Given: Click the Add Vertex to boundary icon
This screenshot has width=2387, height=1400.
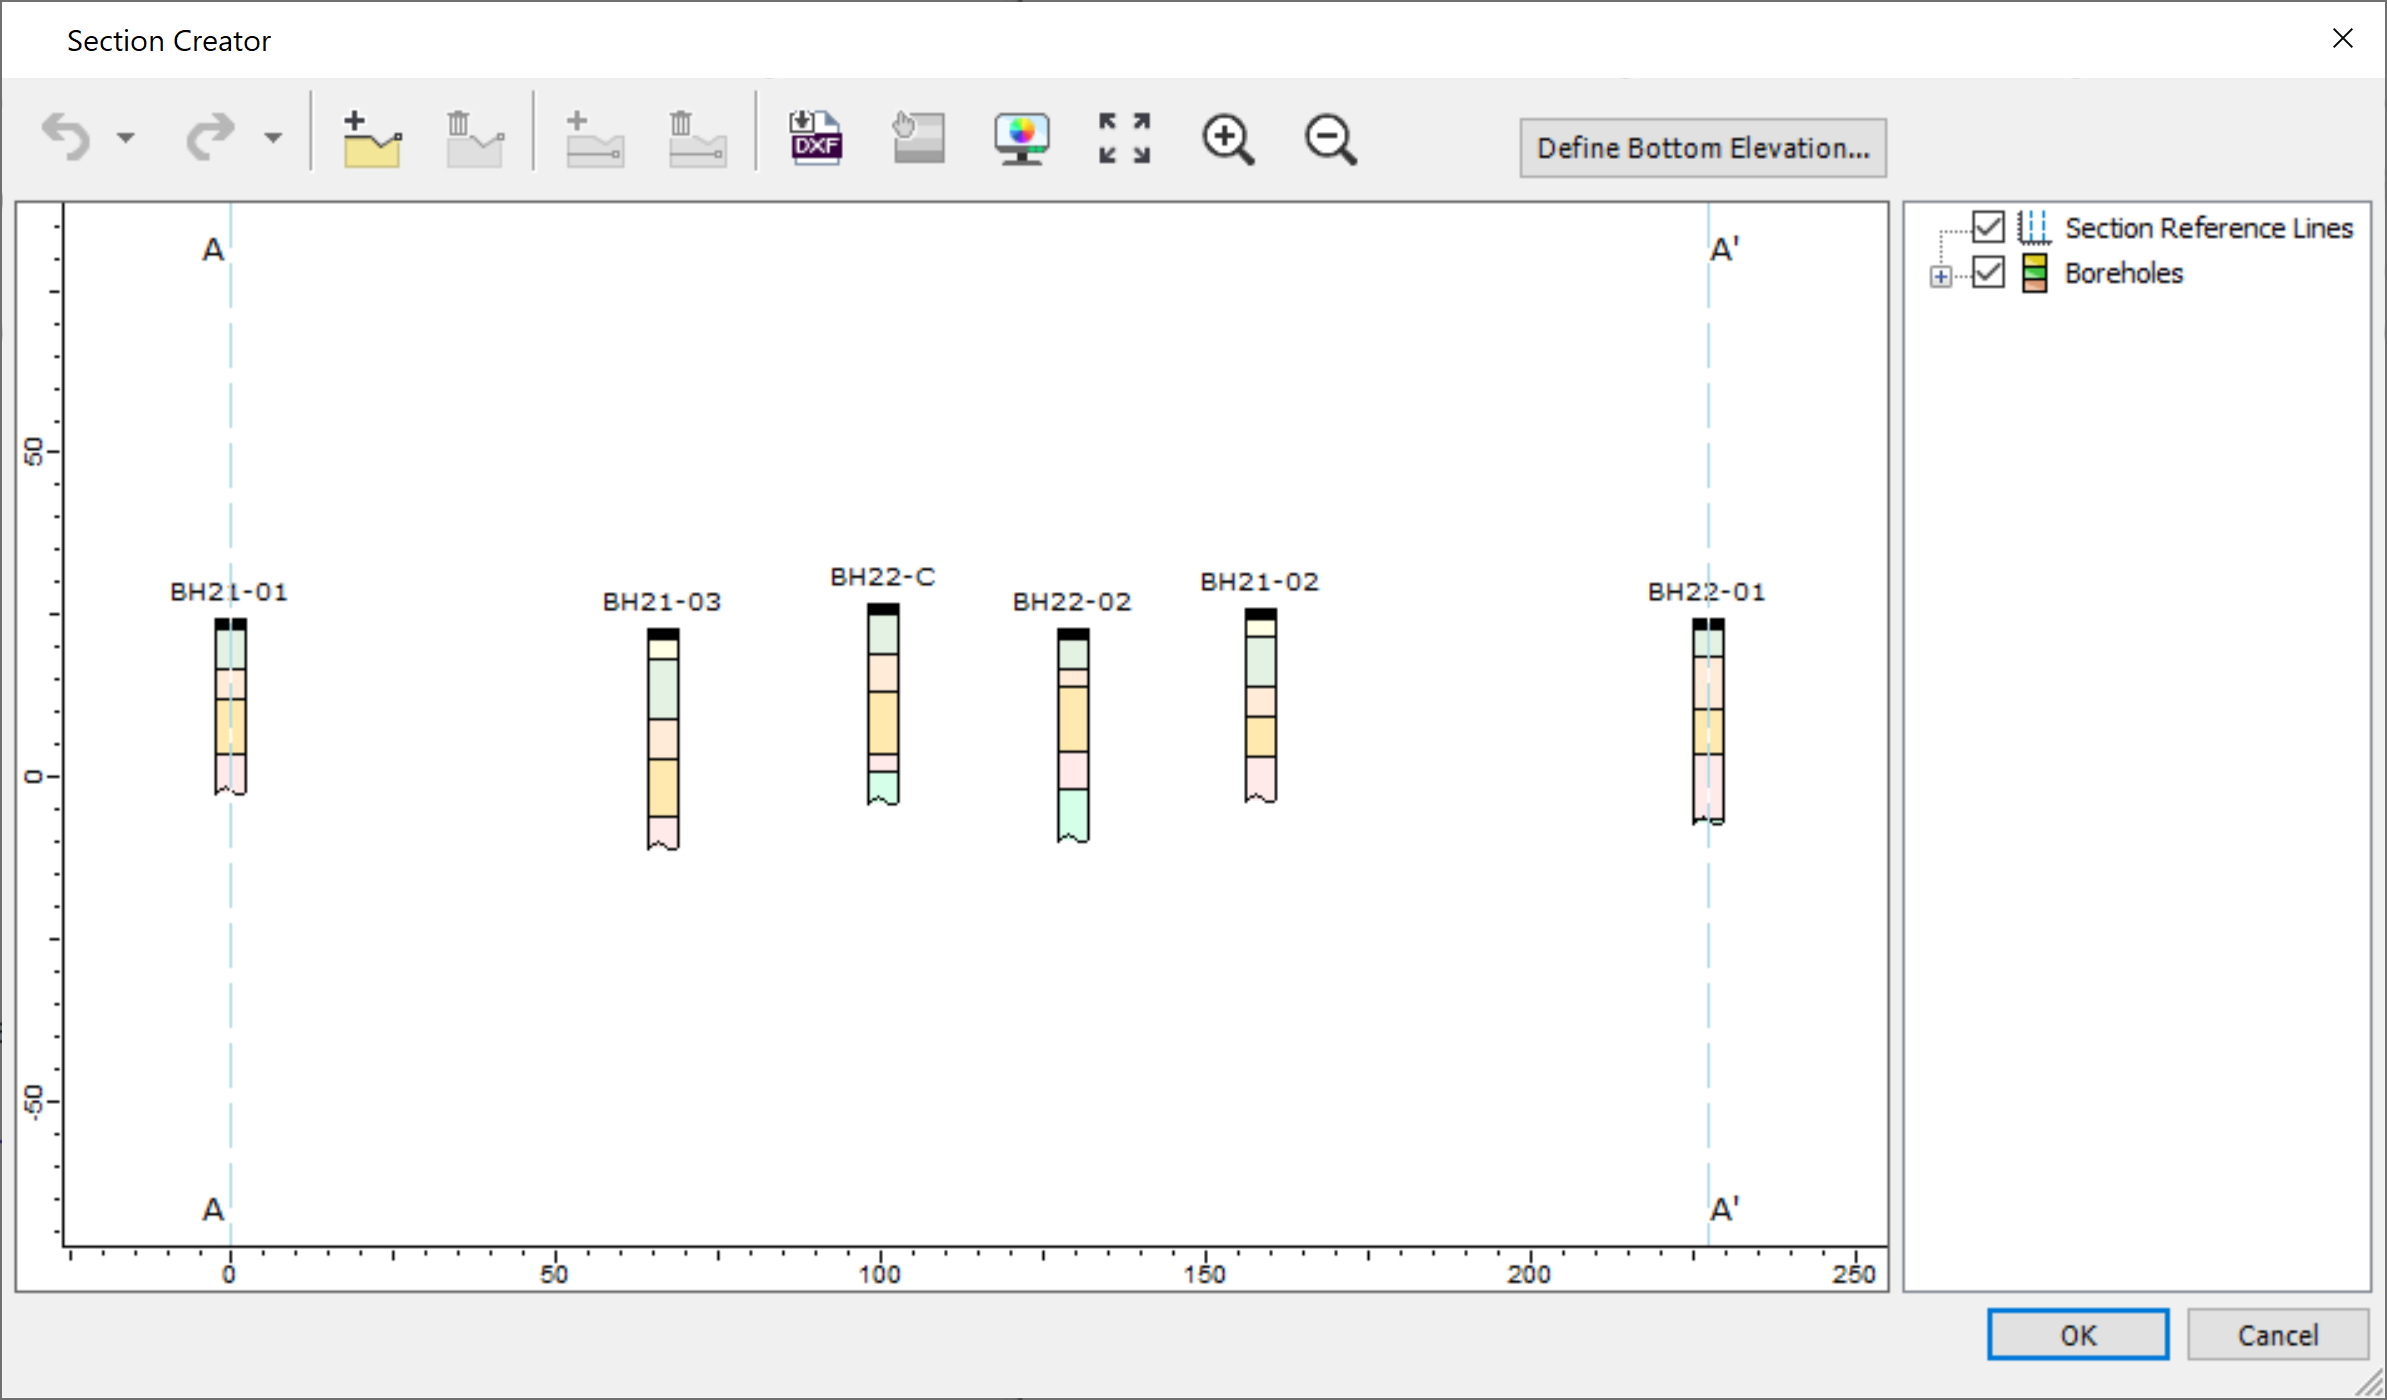Looking at the screenshot, I should [x=595, y=139].
